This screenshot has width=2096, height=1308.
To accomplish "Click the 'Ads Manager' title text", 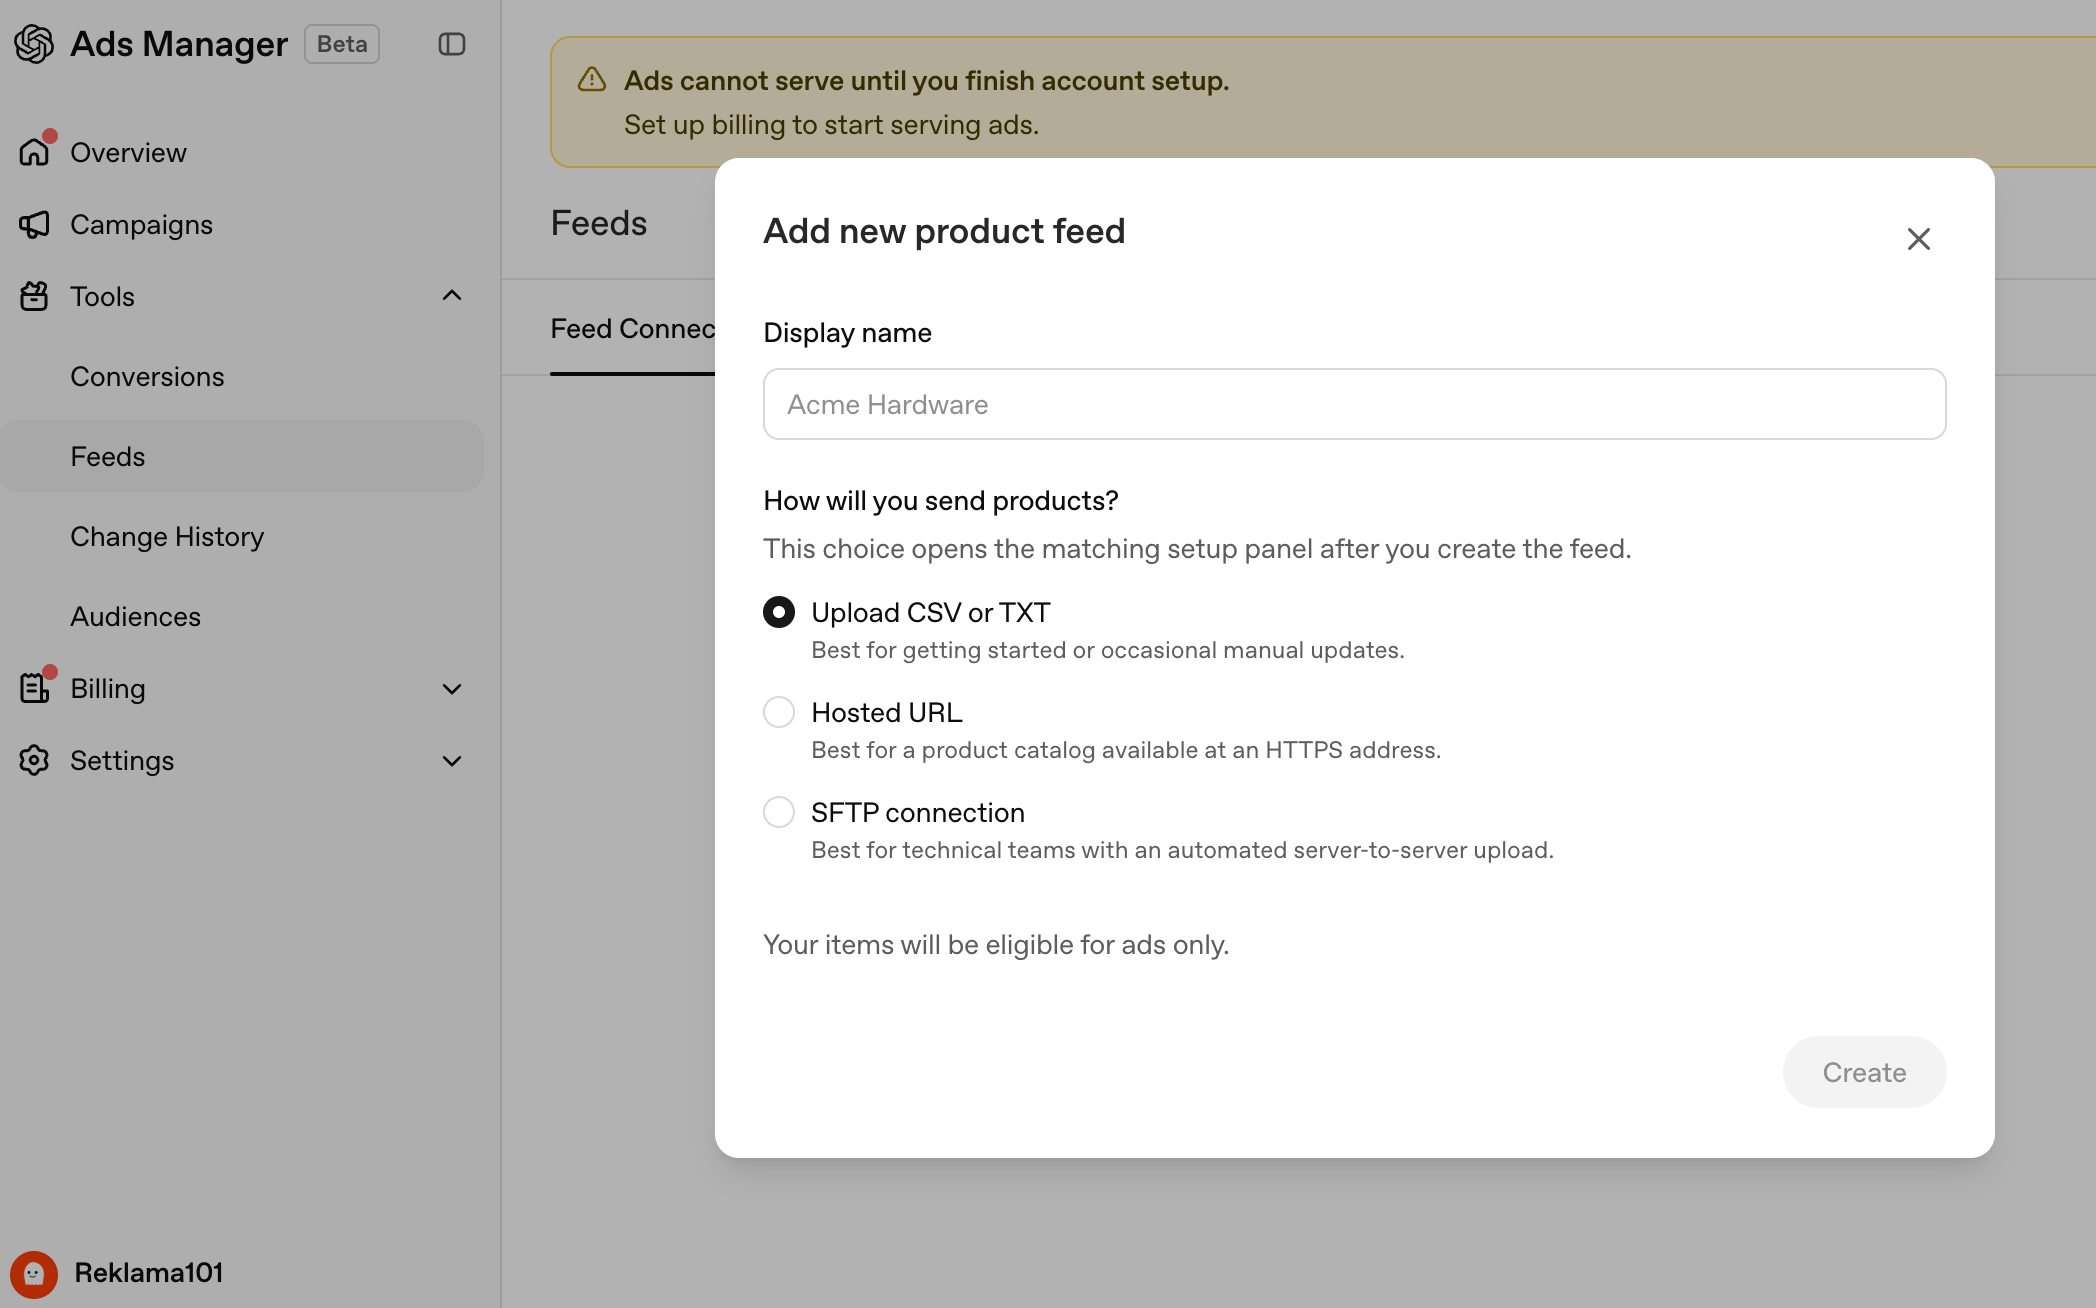I will pos(179,44).
